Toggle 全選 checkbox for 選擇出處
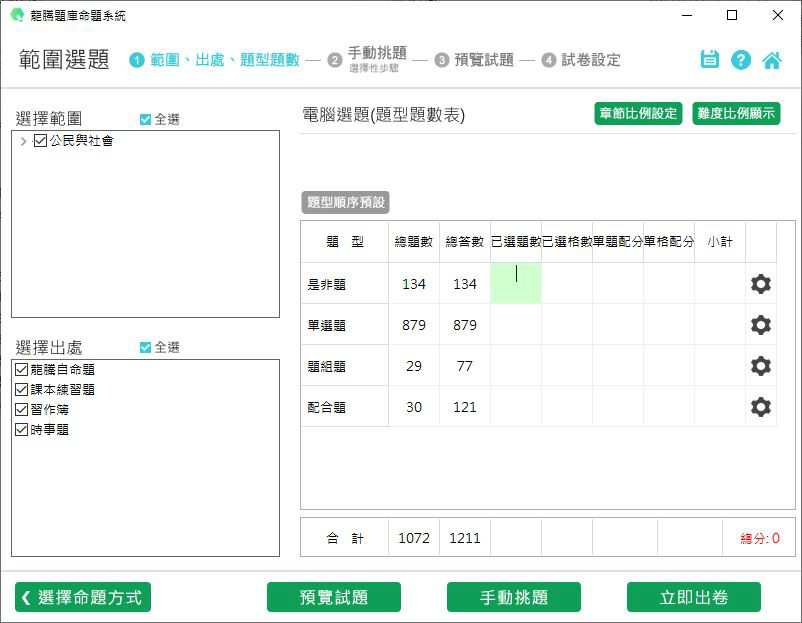The height and width of the screenshot is (623, 802). [145, 347]
